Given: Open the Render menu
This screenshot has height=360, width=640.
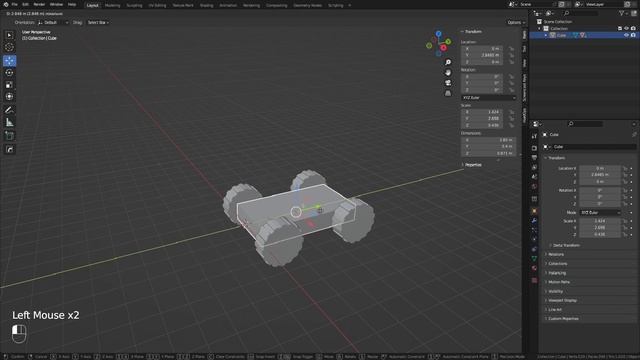Looking at the screenshot, I should pyautogui.click(x=39, y=4).
